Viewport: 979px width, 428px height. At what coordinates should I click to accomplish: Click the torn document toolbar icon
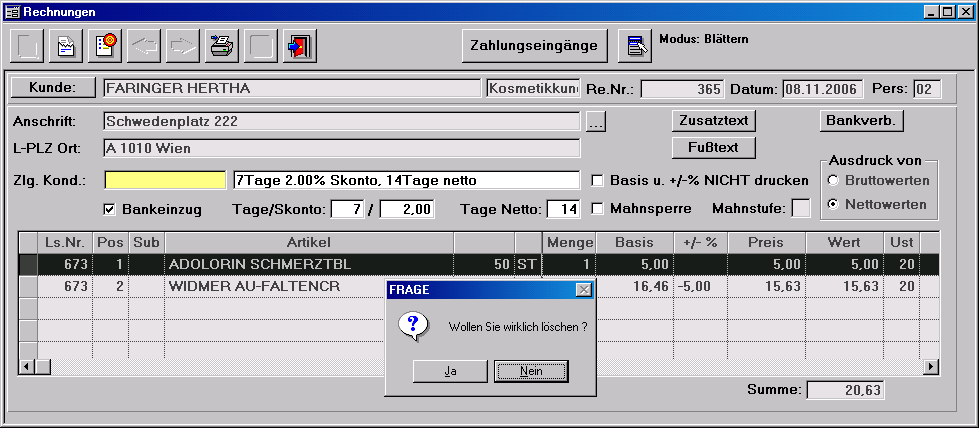(66, 46)
